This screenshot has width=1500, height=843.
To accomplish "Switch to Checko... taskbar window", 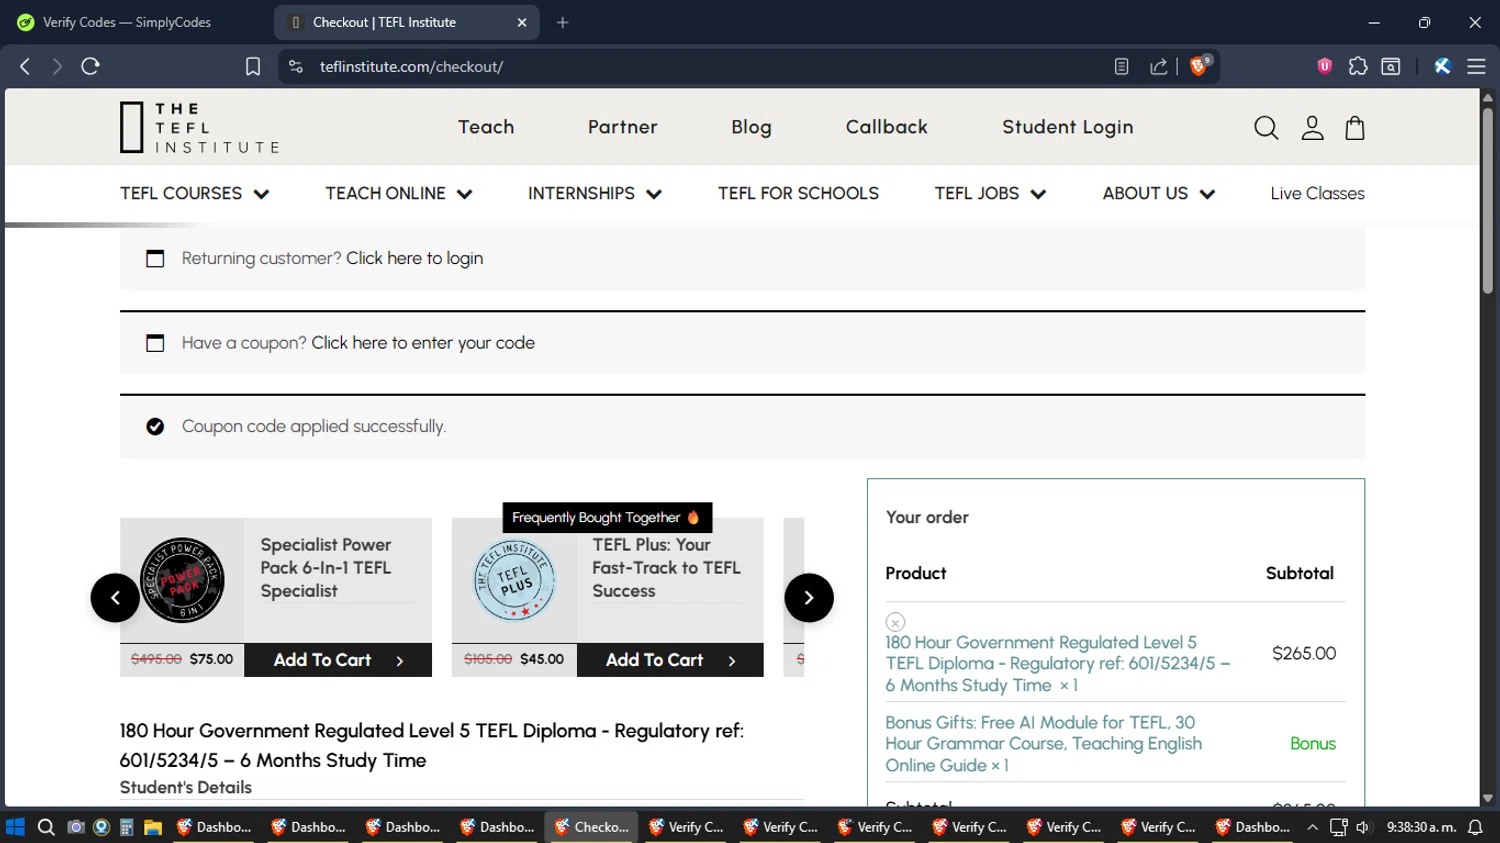I will pyautogui.click(x=592, y=827).
